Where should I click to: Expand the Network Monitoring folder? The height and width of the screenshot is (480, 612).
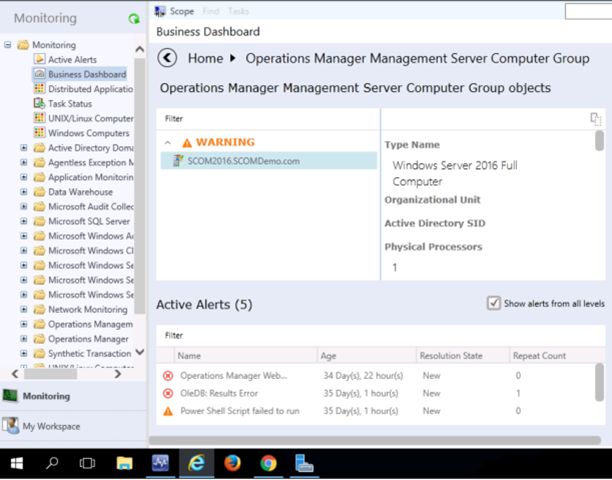[24, 309]
